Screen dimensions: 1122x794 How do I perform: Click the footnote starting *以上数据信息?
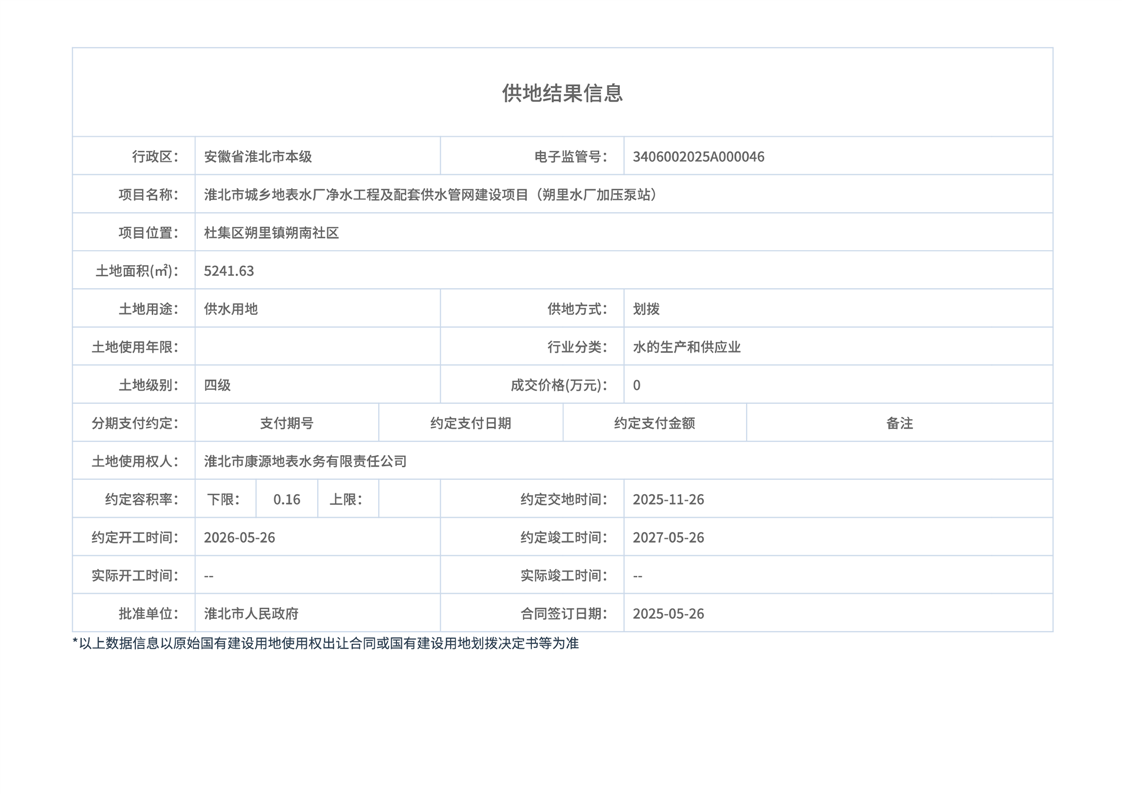tap(326, 643)
